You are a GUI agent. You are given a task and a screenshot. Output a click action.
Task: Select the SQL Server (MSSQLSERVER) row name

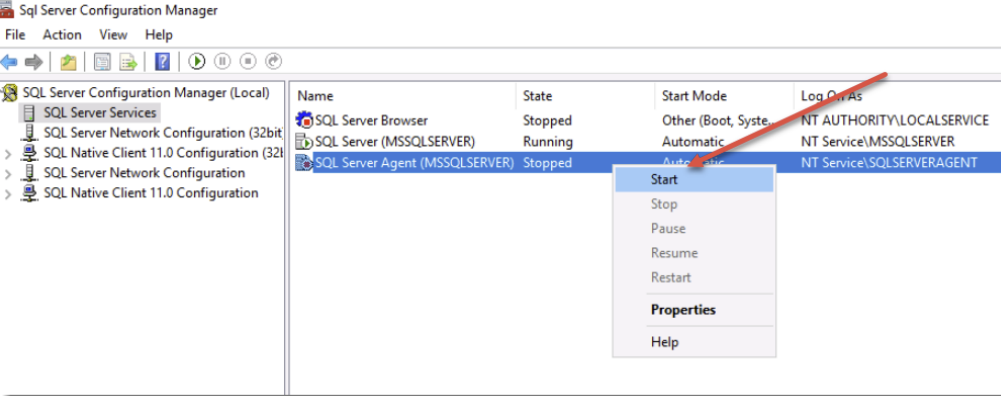point(395,142)
